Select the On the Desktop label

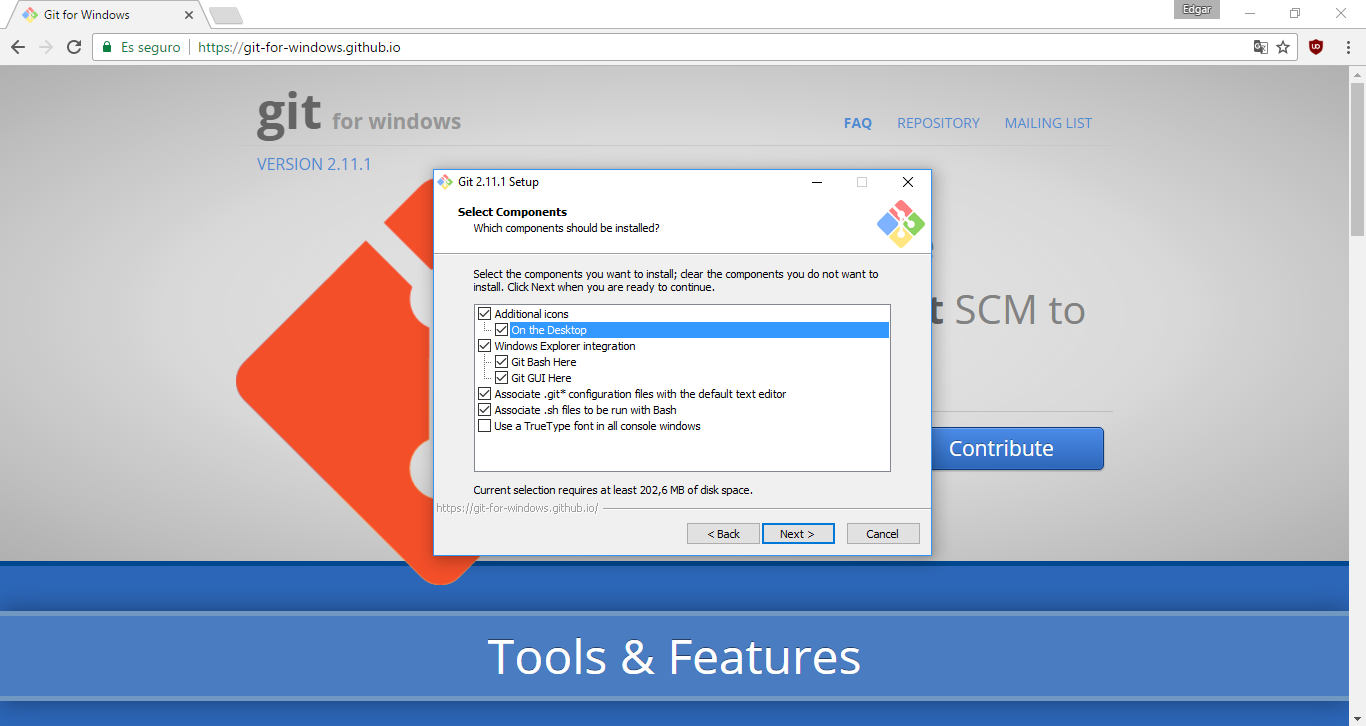pos(549,330)
